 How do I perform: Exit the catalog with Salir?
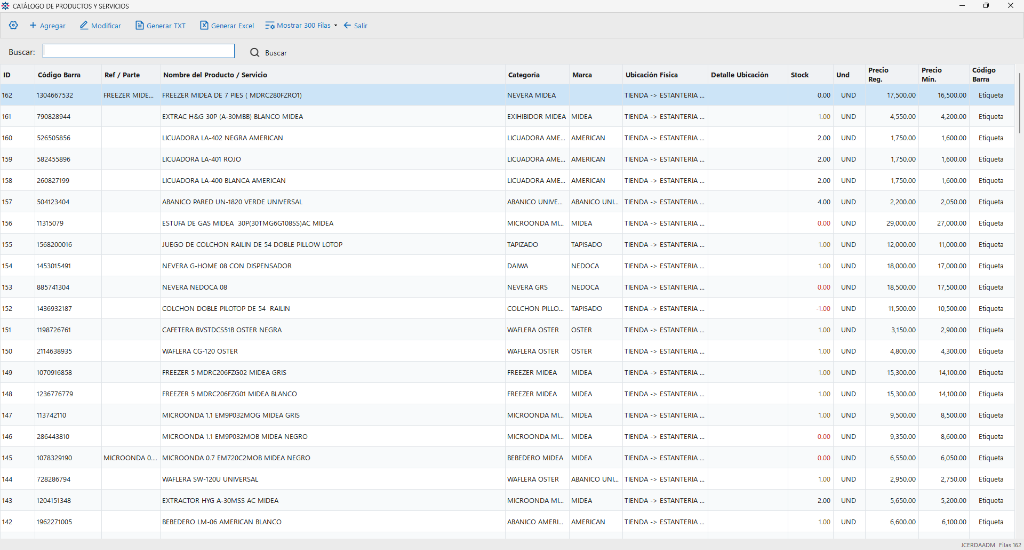click(355, 25)
